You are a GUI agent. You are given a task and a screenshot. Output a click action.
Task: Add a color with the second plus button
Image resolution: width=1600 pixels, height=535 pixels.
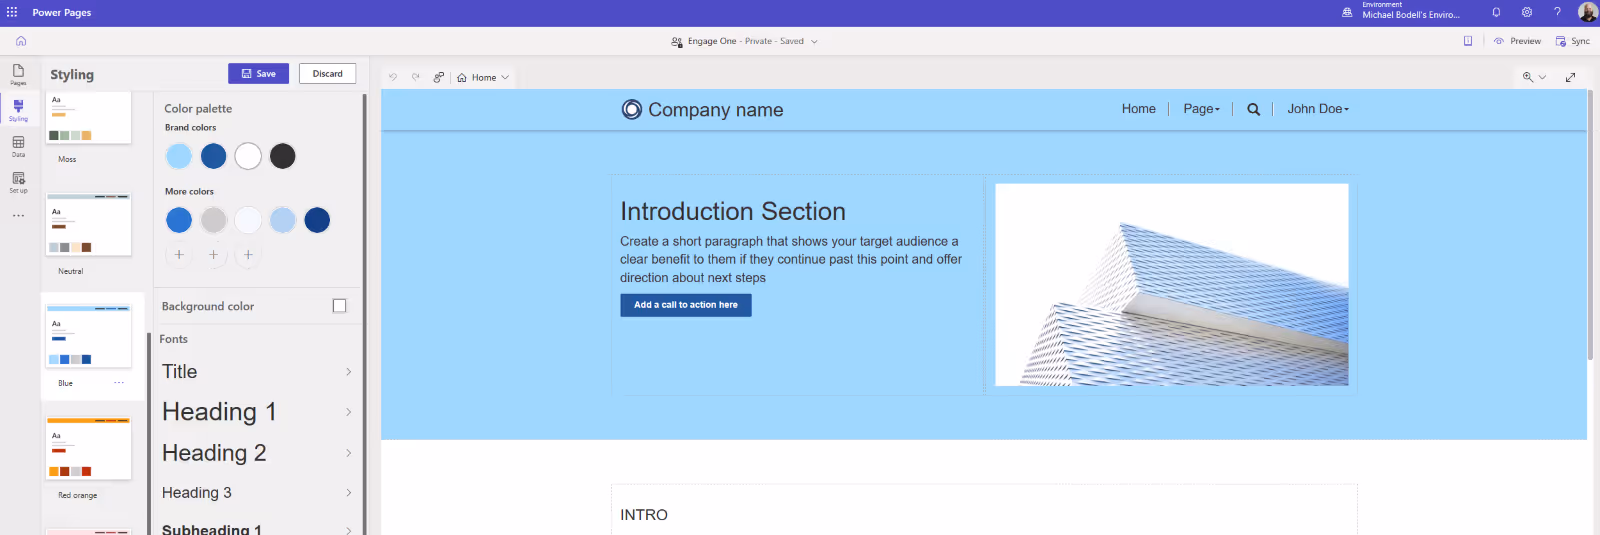point(214,255)
